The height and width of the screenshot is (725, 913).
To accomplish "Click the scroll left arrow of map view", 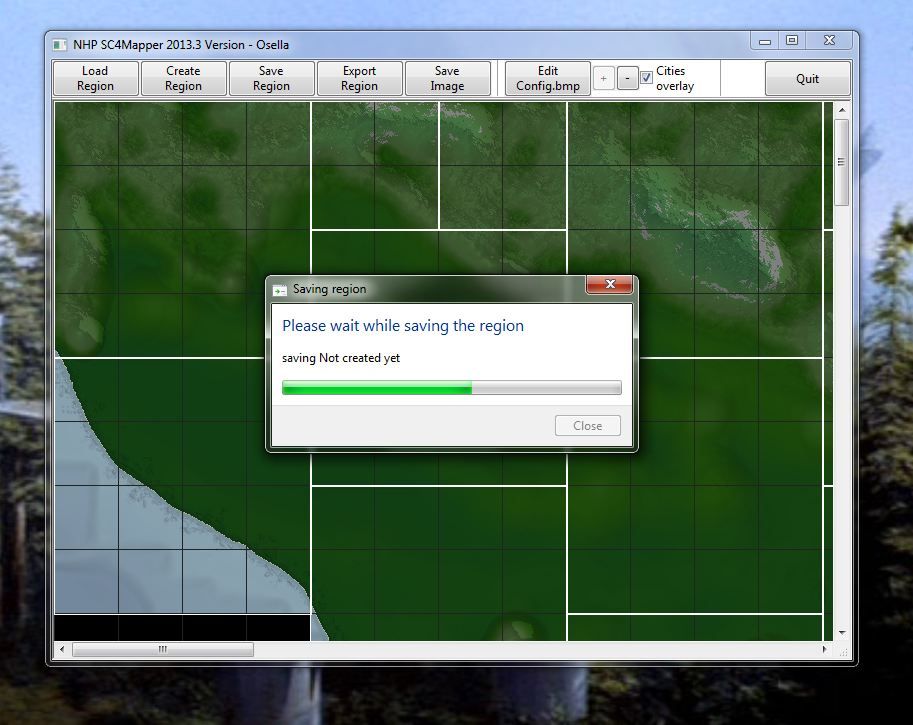I will click(62, 649).
